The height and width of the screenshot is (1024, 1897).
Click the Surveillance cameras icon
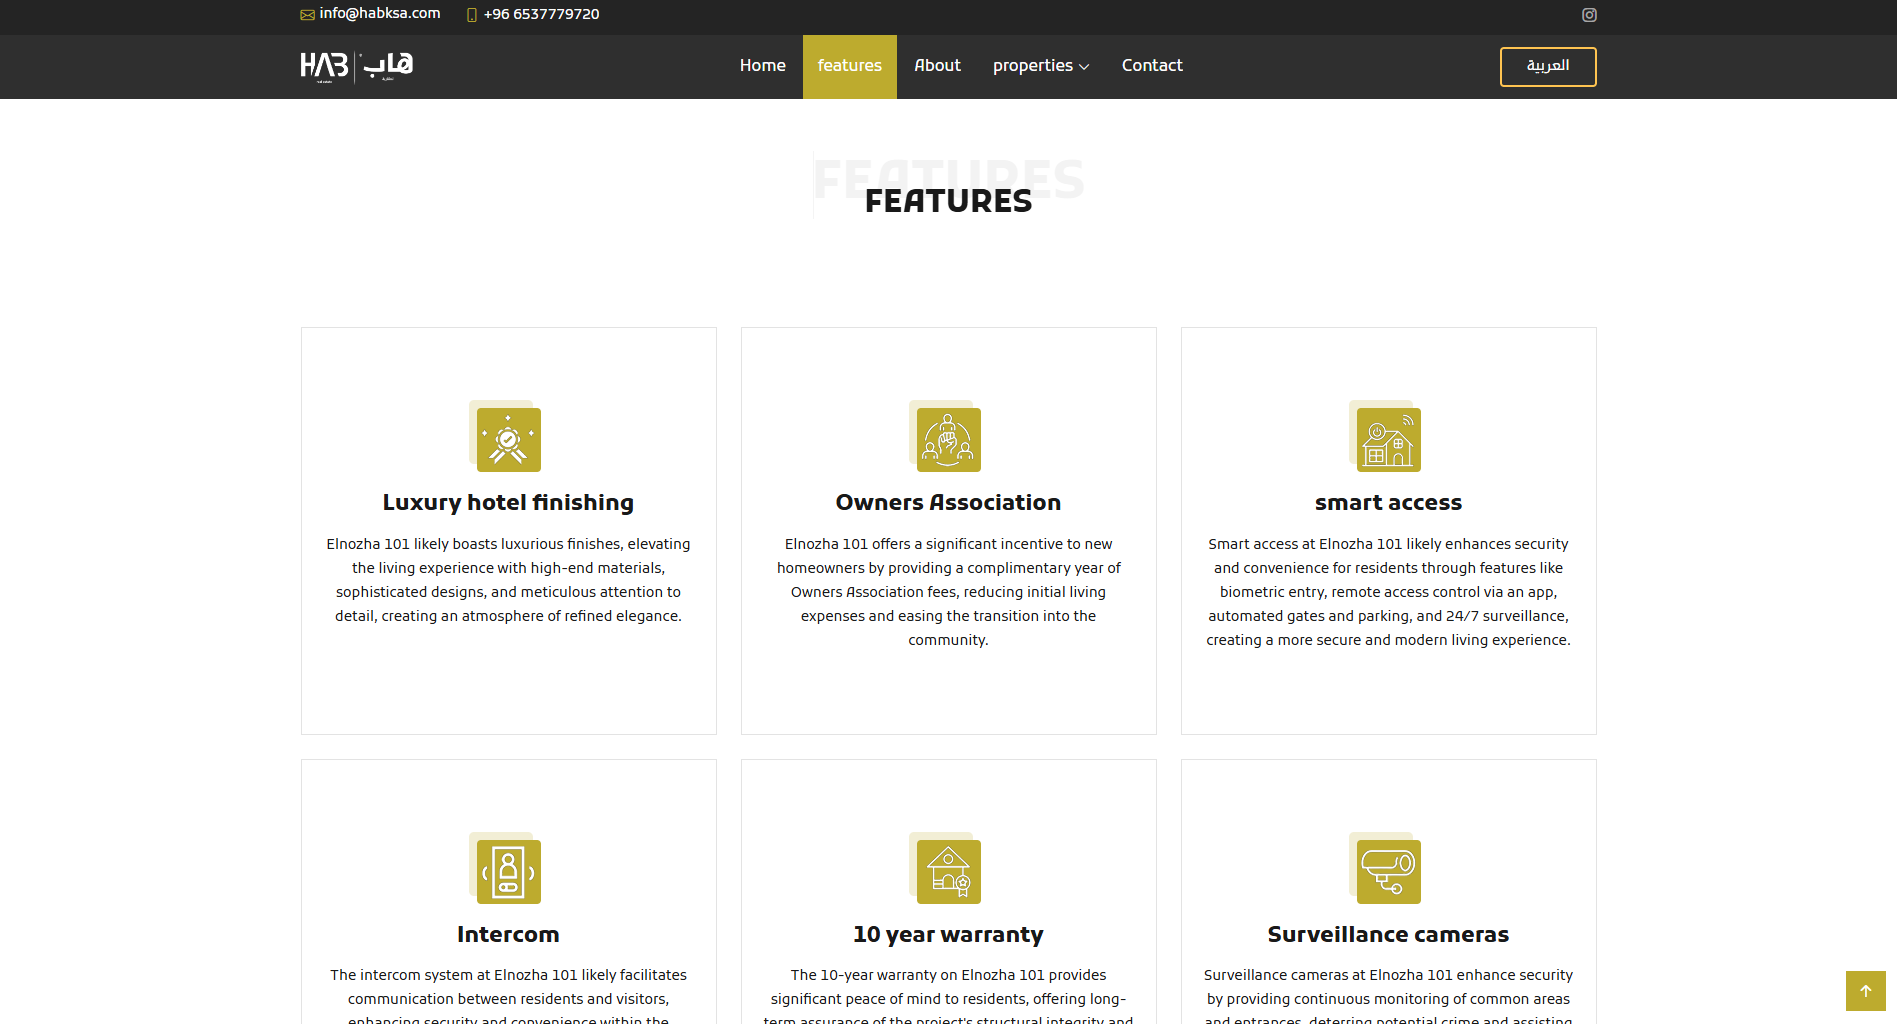(1388, 871)
